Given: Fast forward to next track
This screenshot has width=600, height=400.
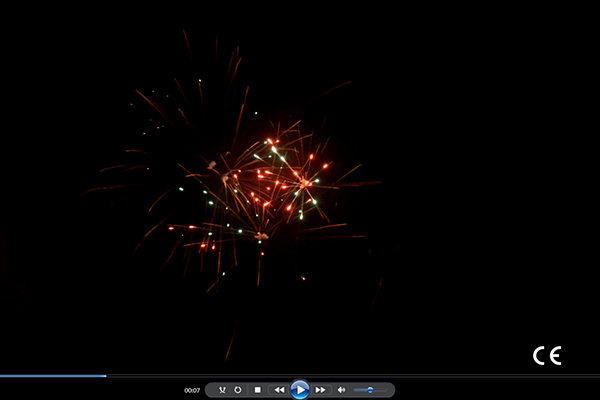Looking at the screenshot, I should tap(321, 390).
